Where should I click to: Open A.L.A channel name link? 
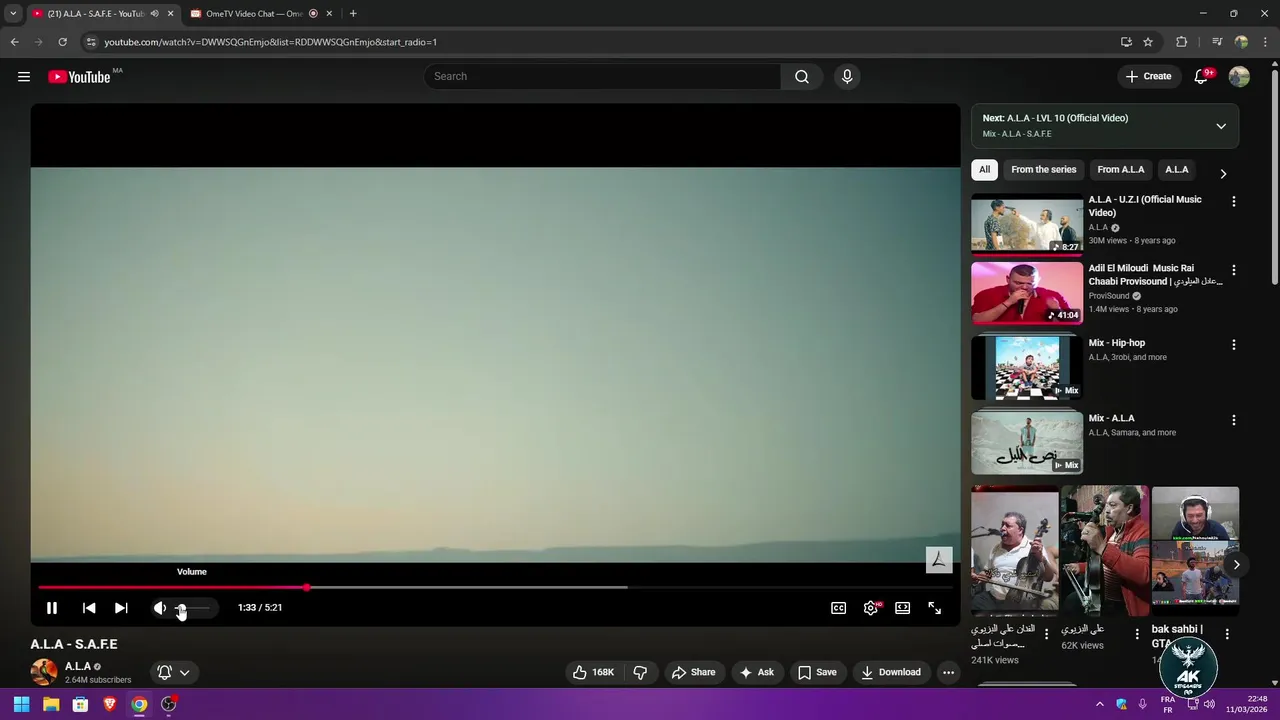[78, 666]
